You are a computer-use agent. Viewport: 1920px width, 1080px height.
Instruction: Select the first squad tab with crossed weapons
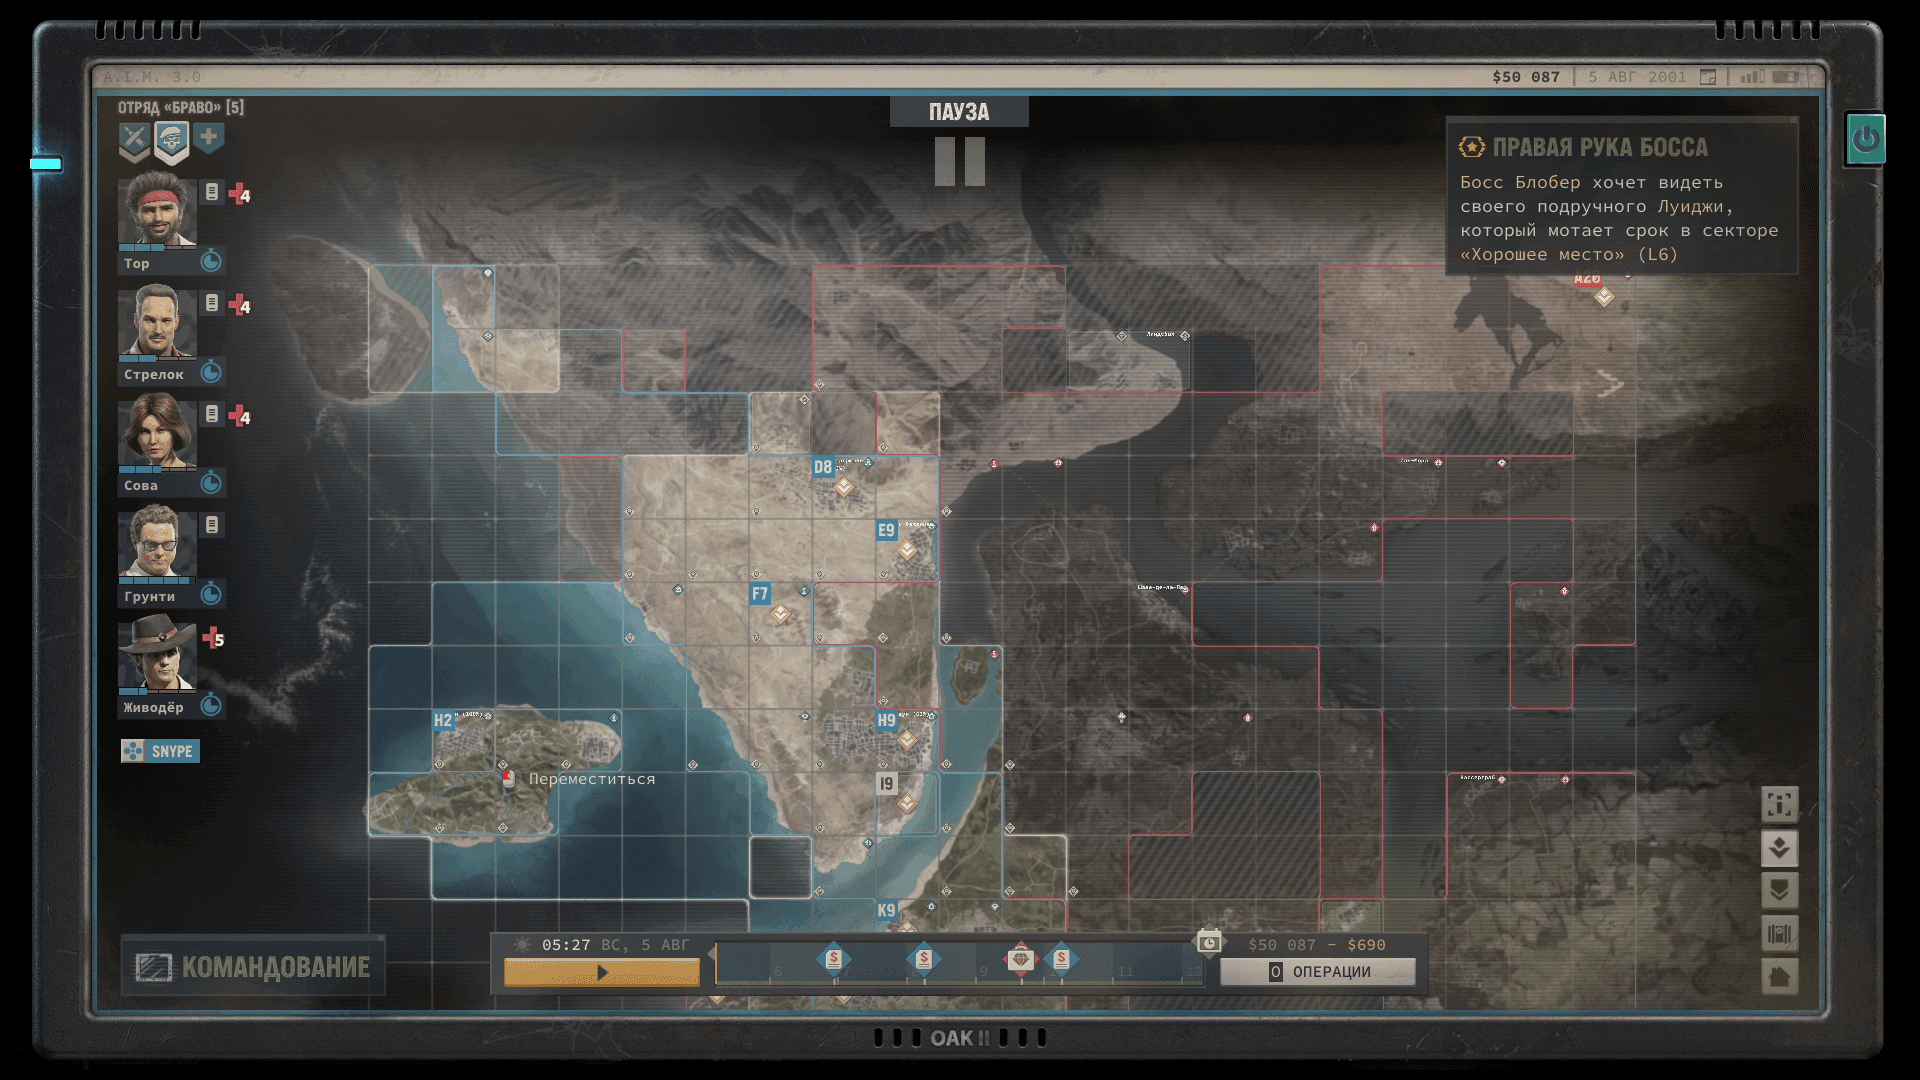click(134, 140)
